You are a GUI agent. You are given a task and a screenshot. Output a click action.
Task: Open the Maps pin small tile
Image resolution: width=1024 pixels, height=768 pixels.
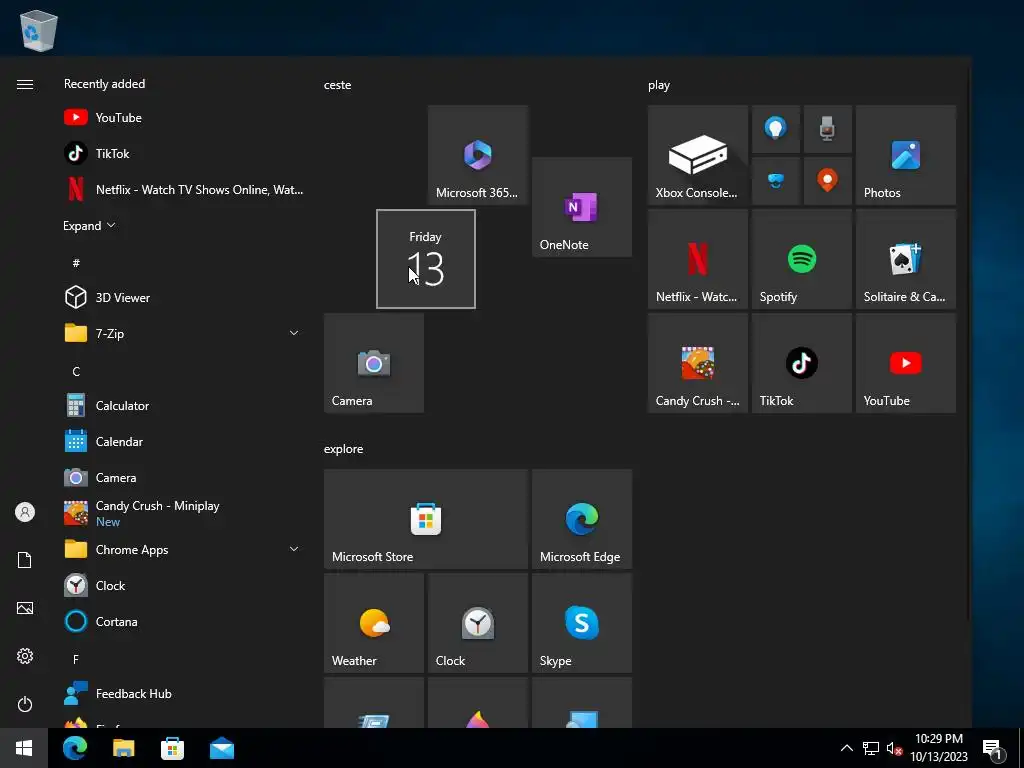(x=827, y=181)
